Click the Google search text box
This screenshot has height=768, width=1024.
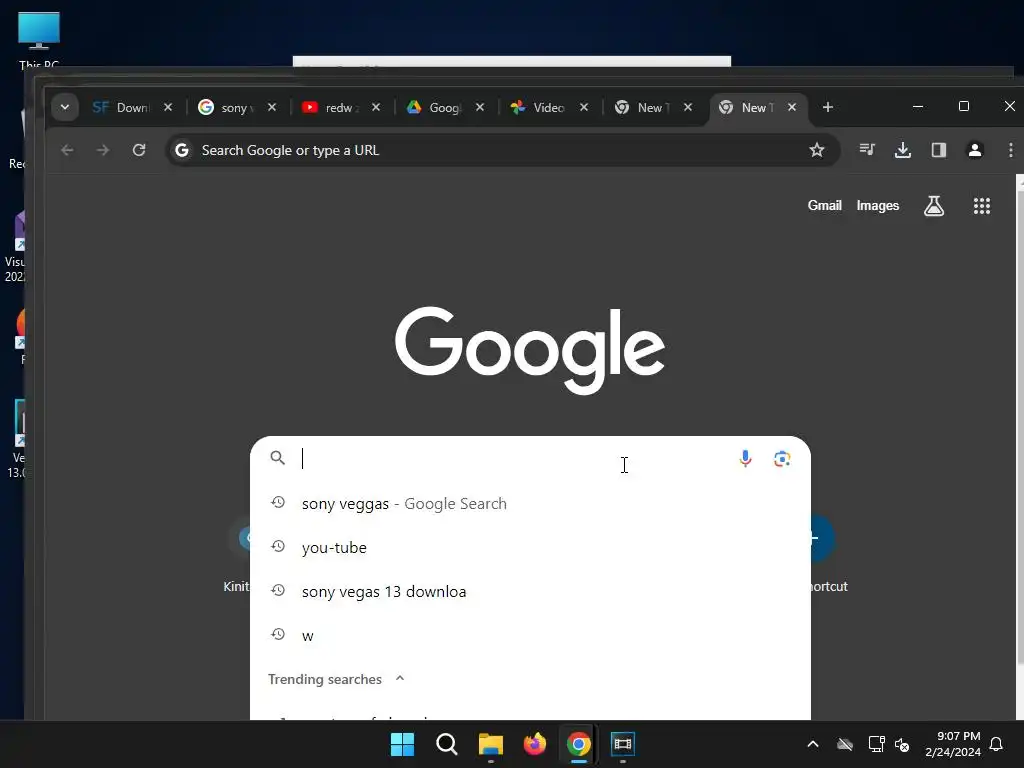pos(513,458)
